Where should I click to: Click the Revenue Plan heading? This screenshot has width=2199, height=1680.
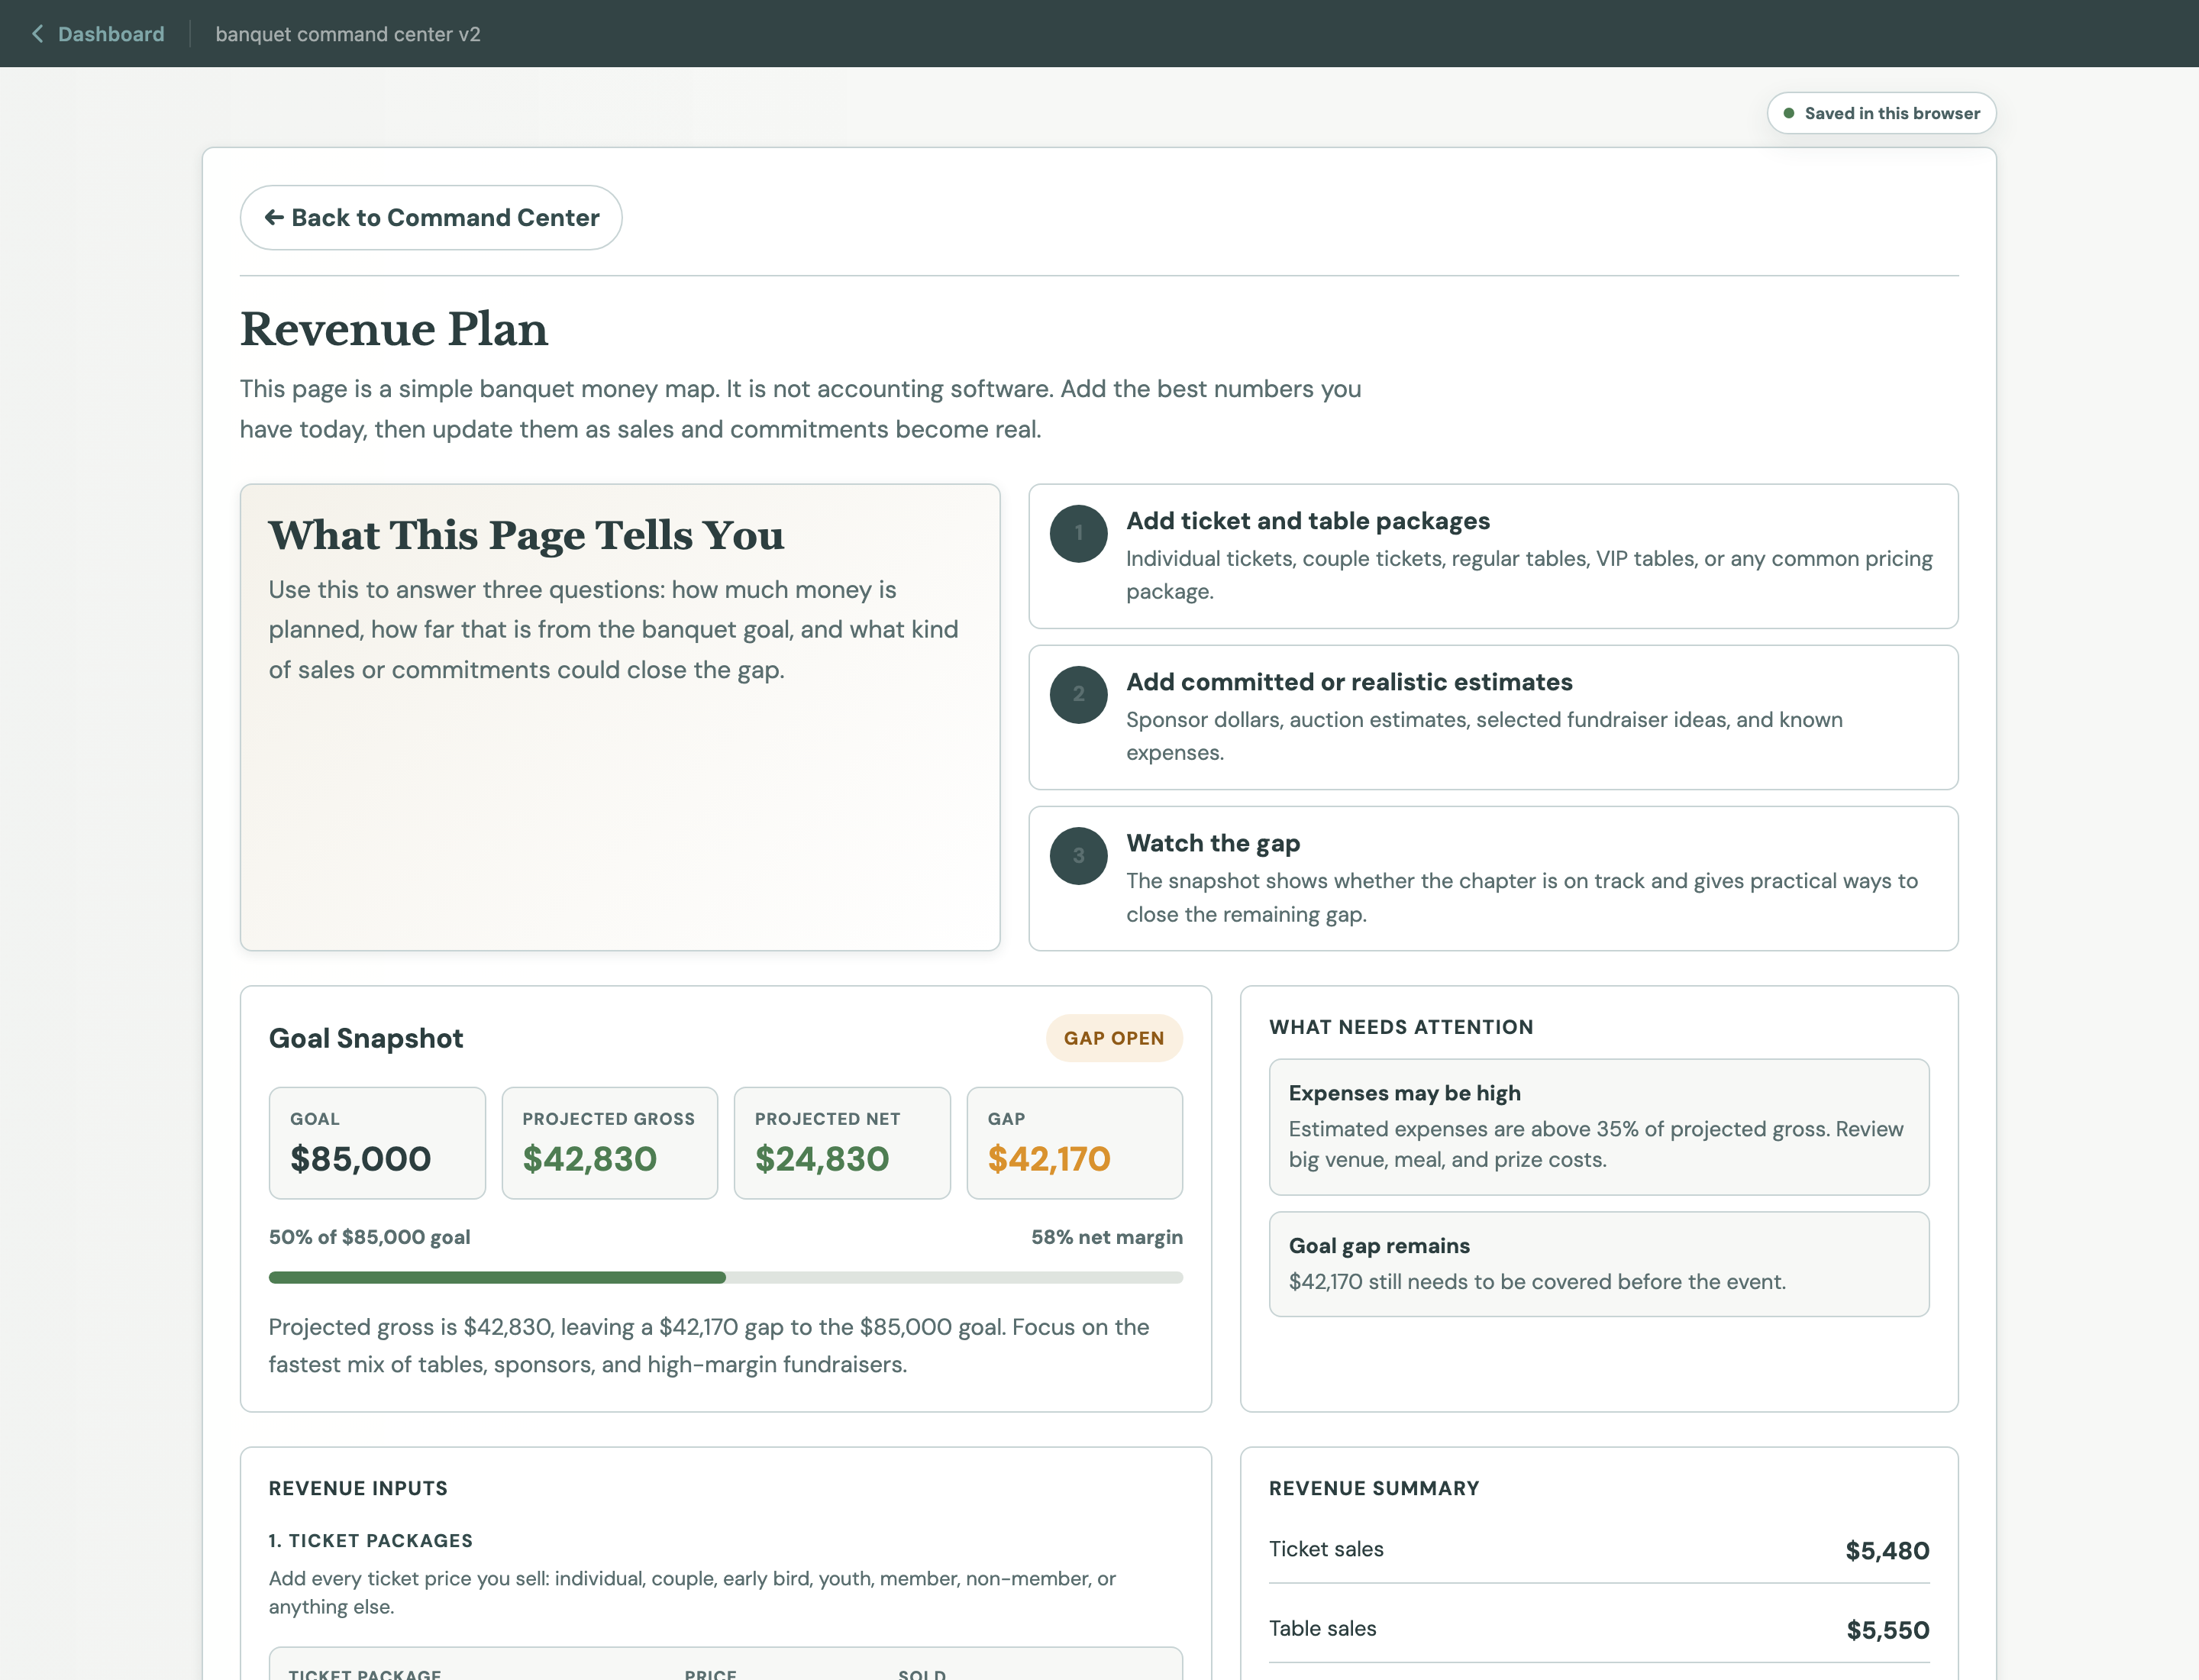(394, 329)
